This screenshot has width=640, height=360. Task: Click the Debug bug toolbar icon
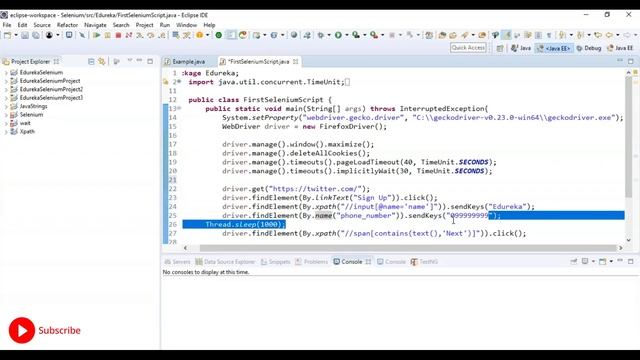click(321, 35)
